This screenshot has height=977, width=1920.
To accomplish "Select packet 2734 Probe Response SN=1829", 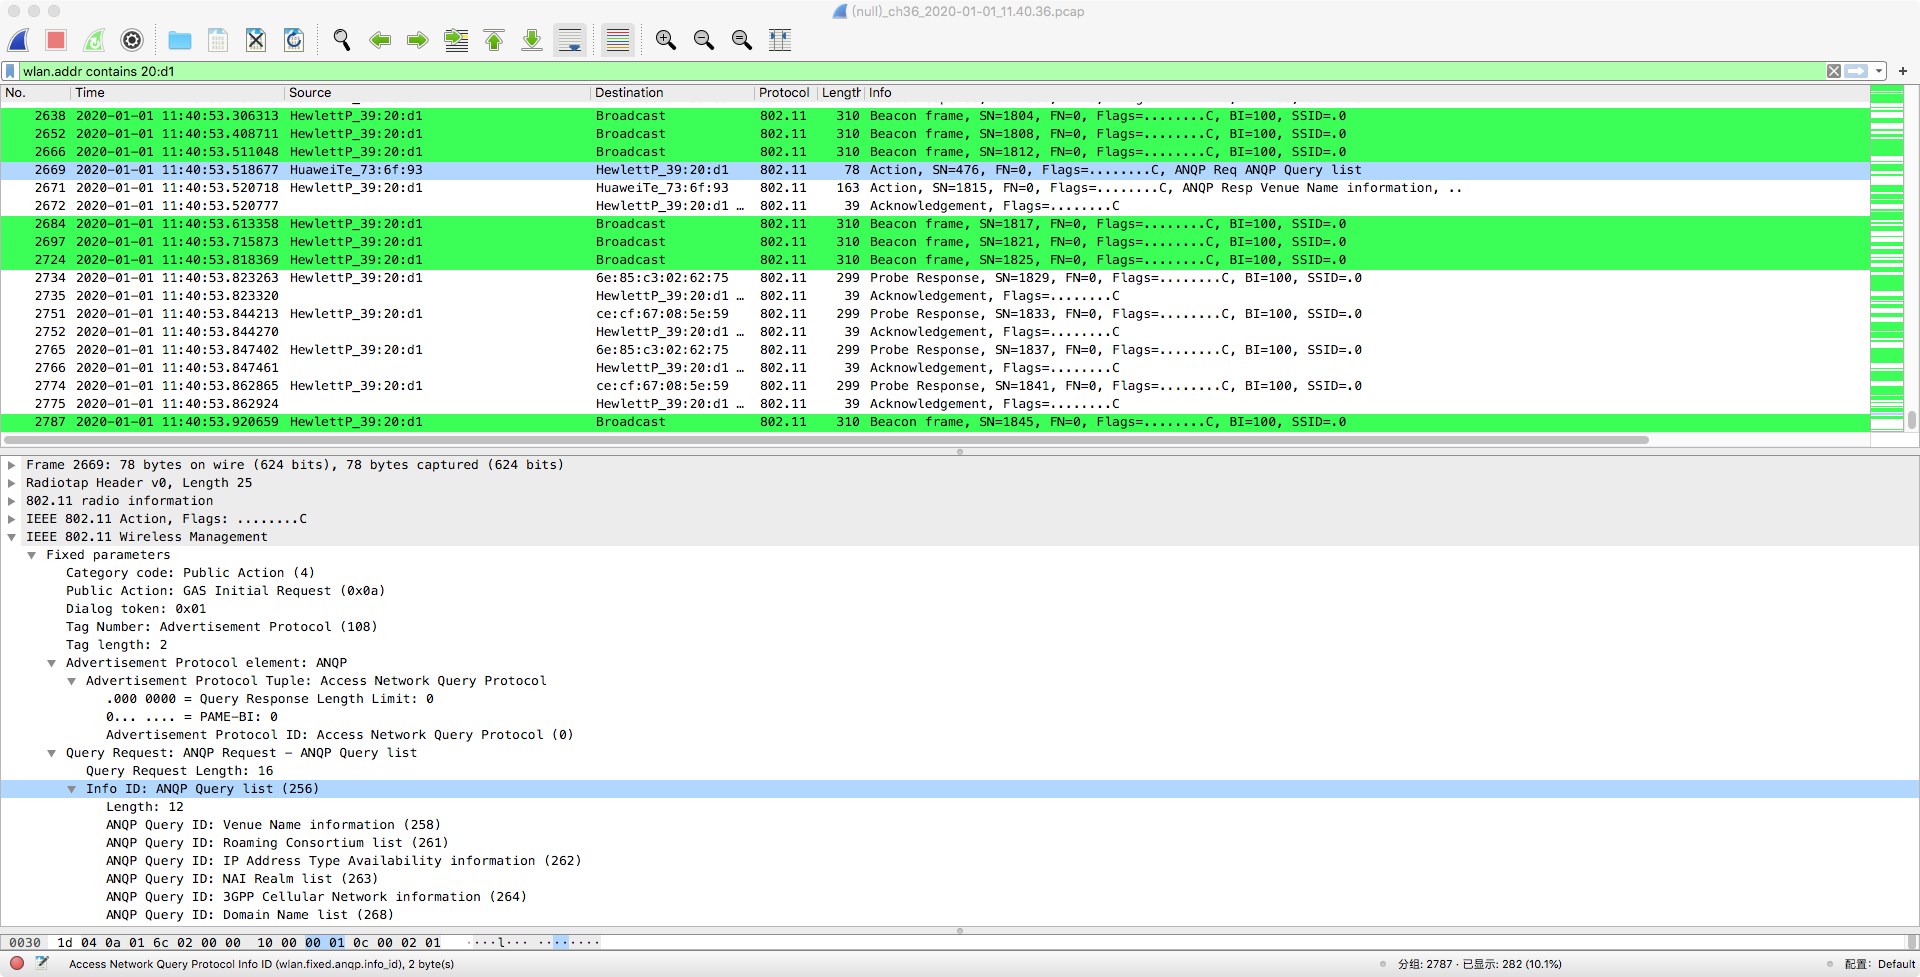I will click(935, 278).
